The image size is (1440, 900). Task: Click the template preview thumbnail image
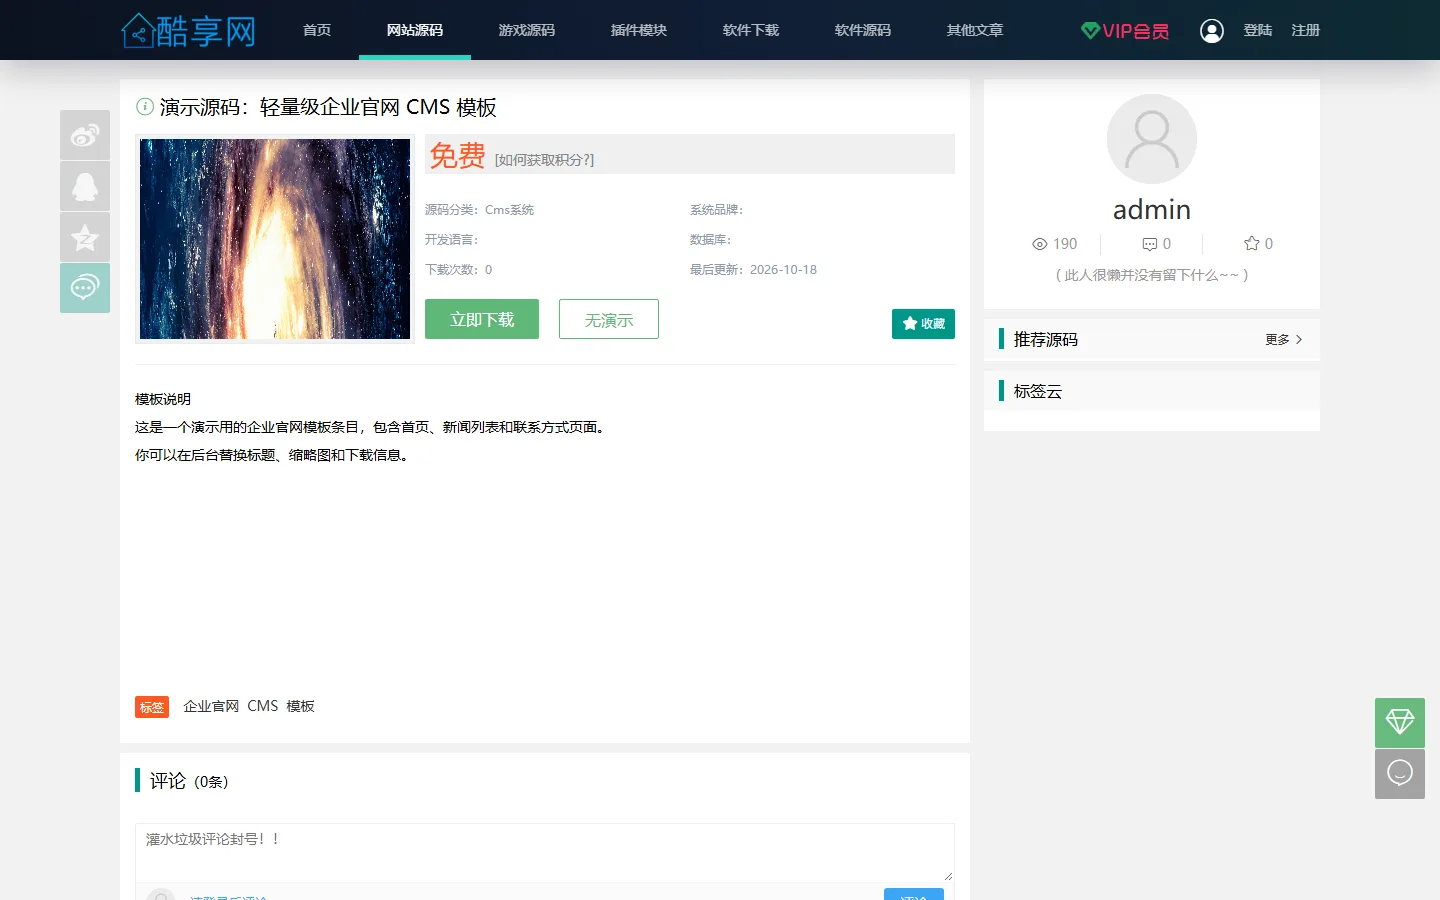(275, 239)
